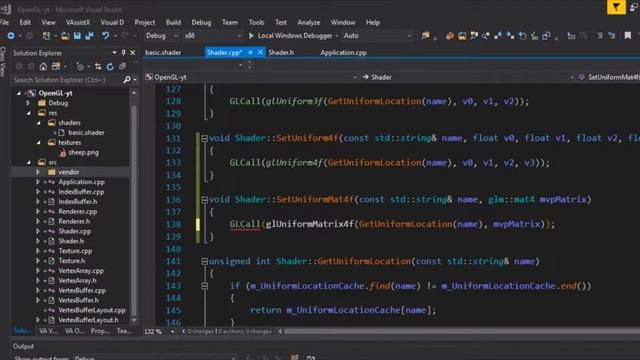Collapse the if block at line 143
640x360 pixels.
click(204, 286)
